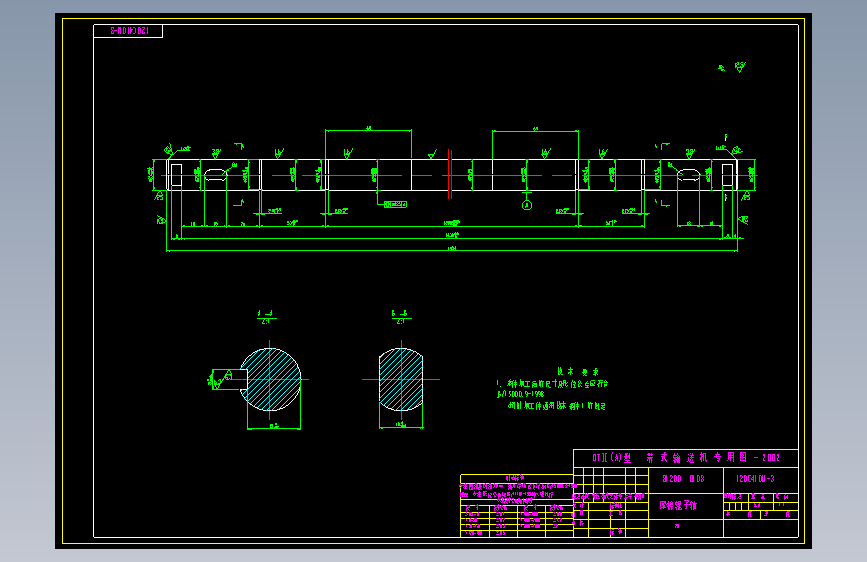Click the tolerance table header in the title block

(x=516, y=477)
